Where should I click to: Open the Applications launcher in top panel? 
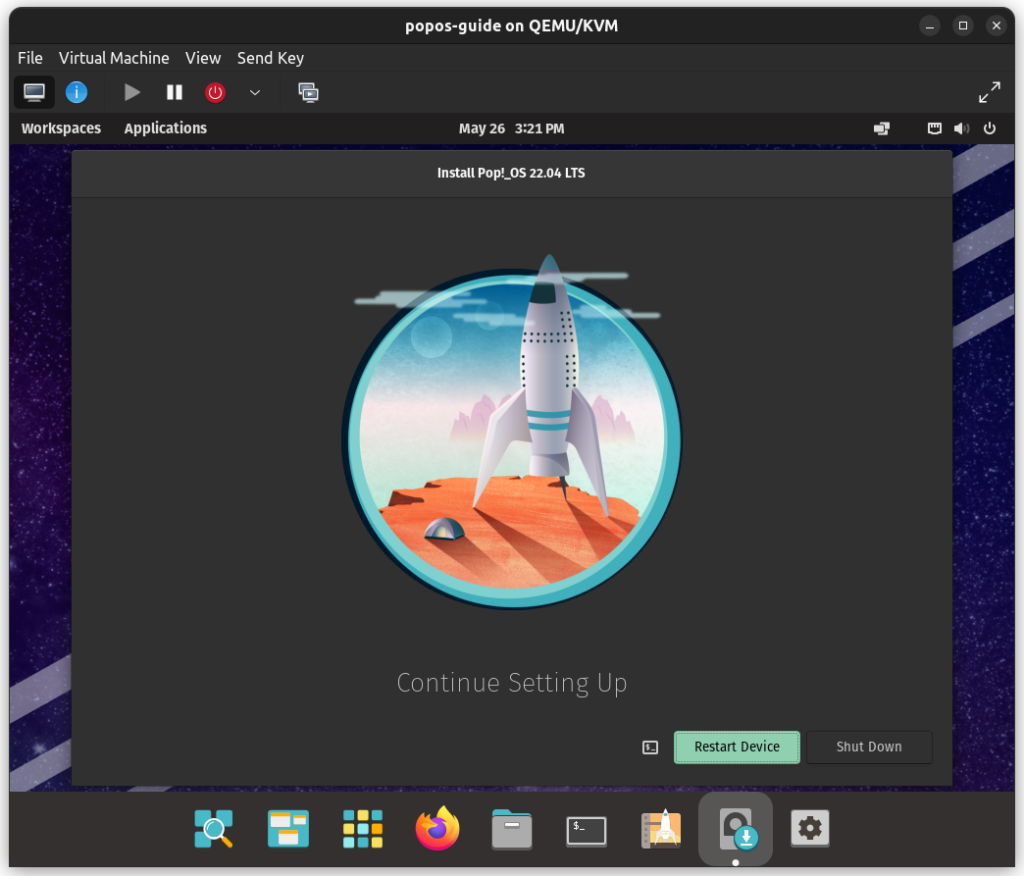[165, 128]
